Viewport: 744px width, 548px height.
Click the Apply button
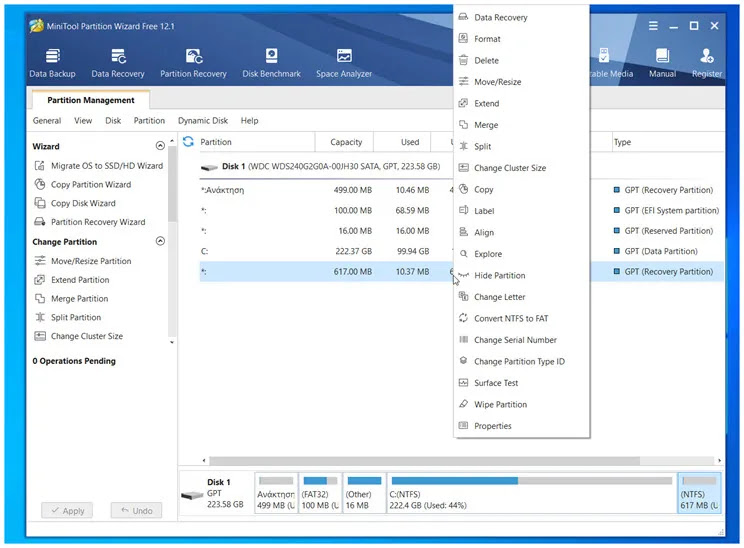click(67, 511)
